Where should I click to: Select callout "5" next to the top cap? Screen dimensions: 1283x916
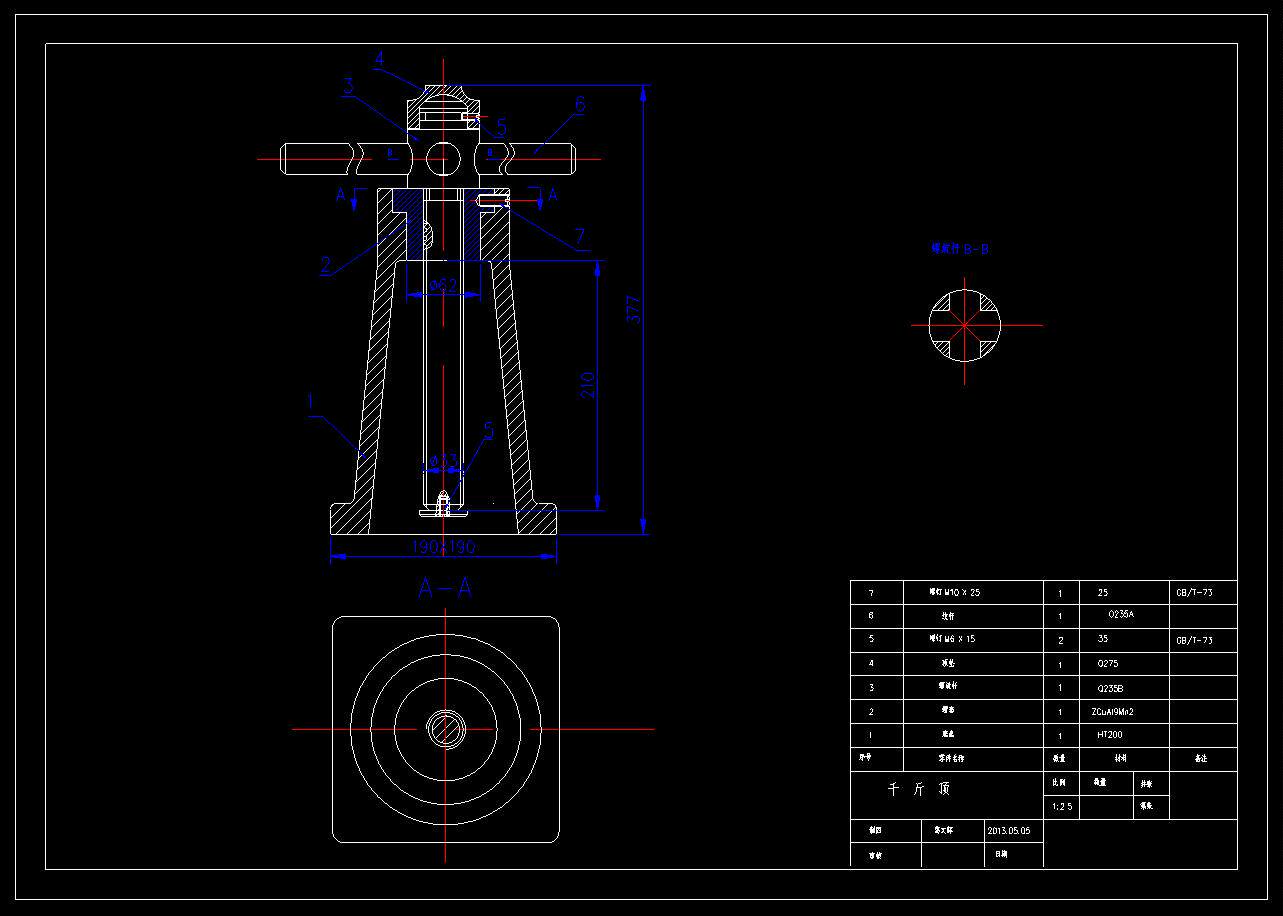click(x=501, y=128)
